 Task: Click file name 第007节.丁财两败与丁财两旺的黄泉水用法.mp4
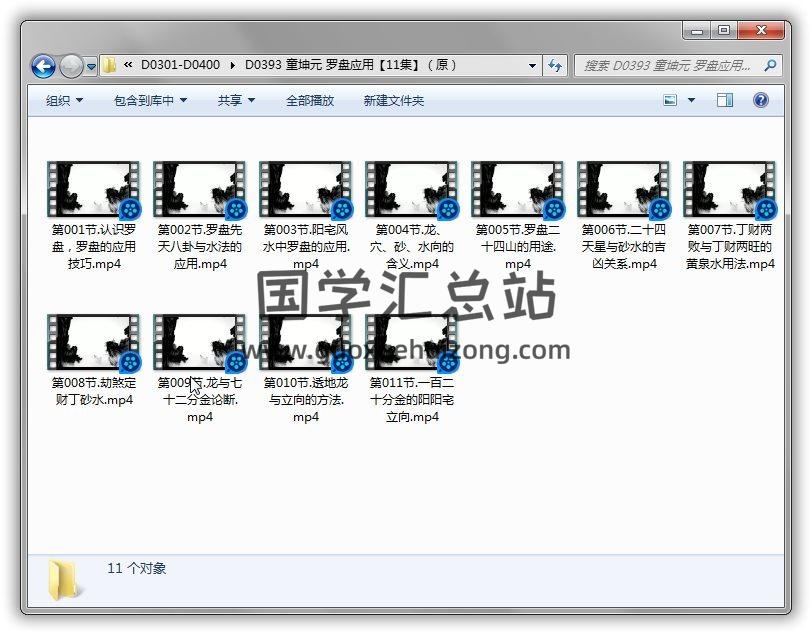point(730,247)
